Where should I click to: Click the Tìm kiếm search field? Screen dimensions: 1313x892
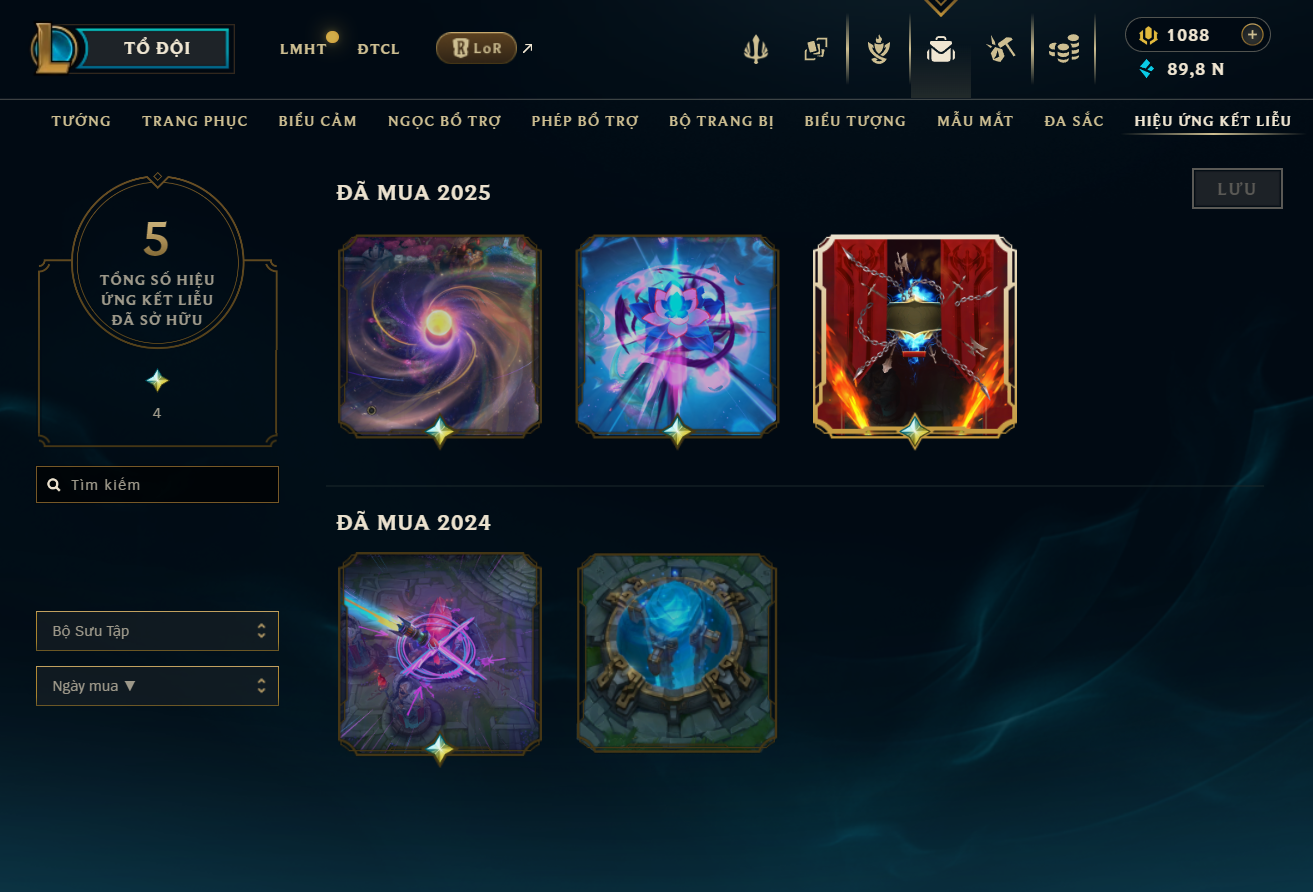[157, 484]
